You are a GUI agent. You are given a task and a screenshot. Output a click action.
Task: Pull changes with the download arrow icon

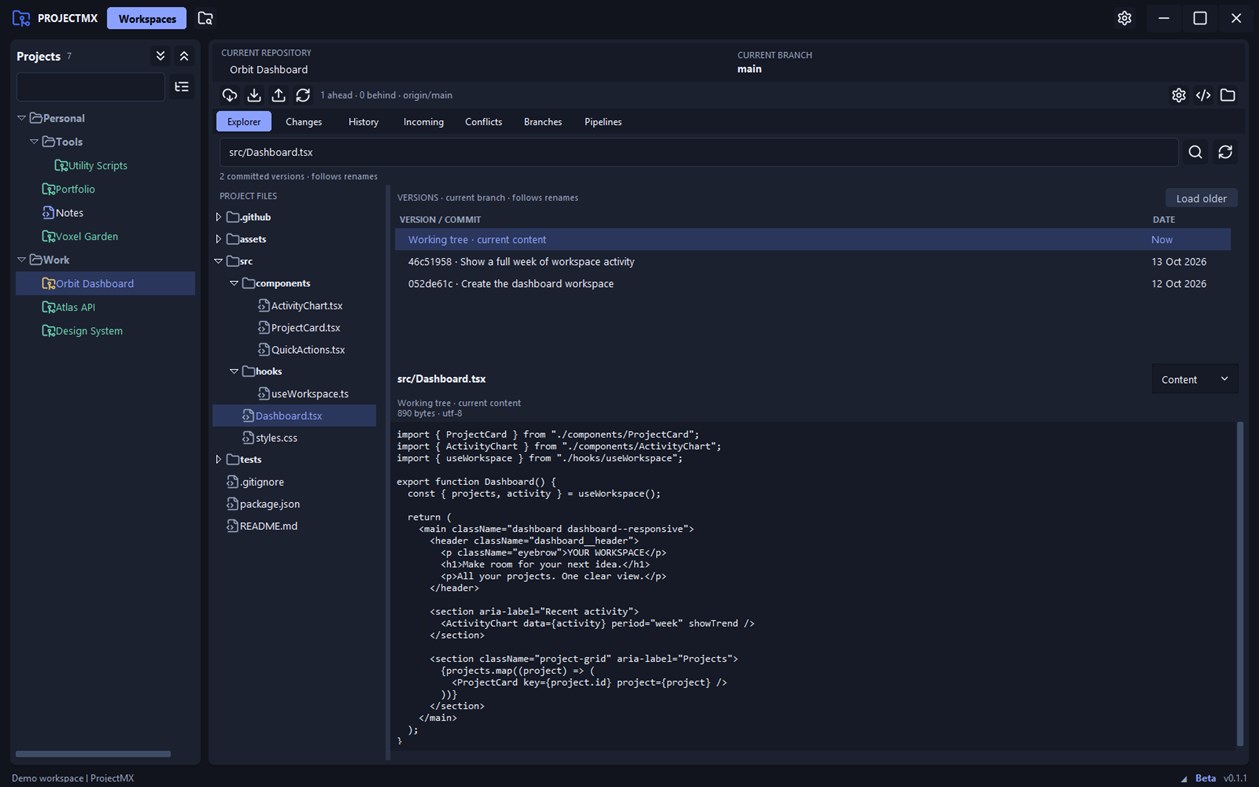tap(254, 95)
